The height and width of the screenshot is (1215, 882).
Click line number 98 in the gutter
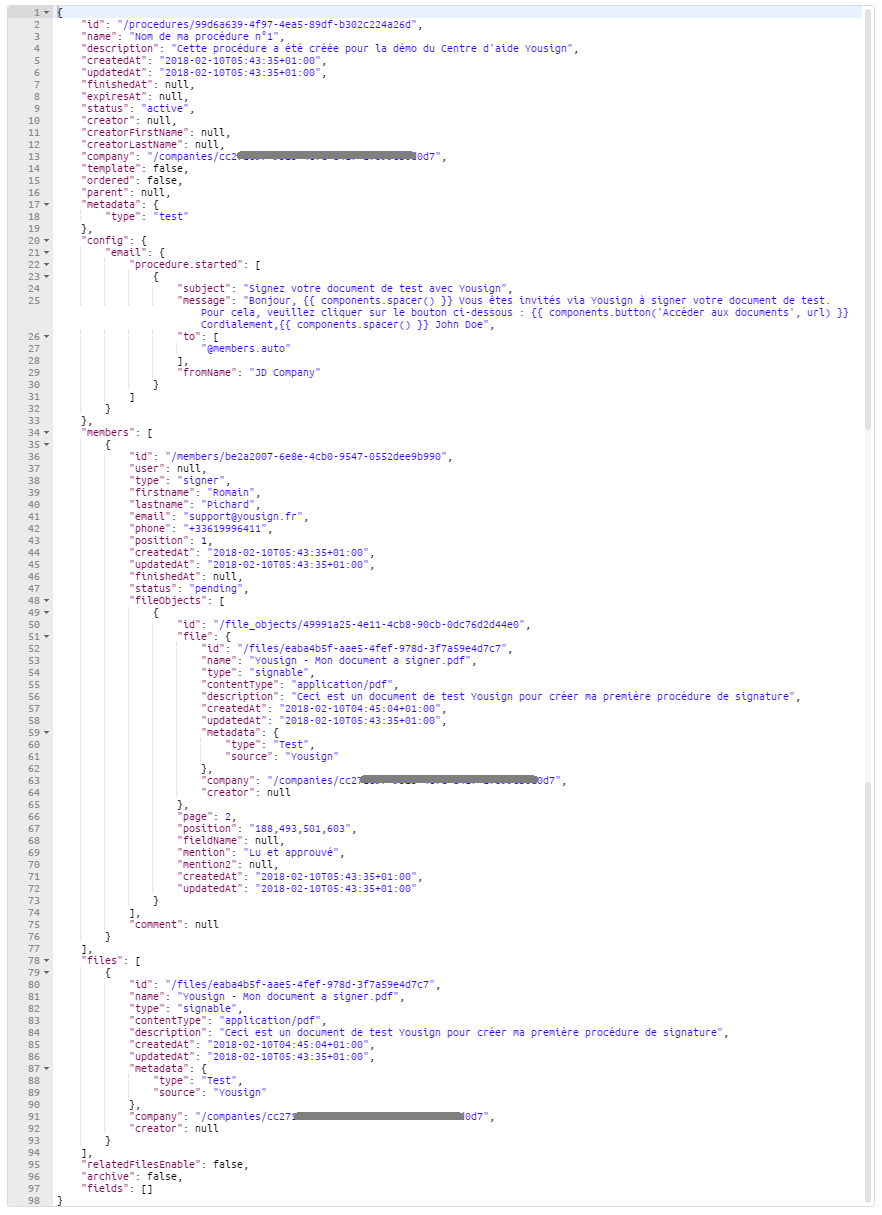pos(34,1200)
